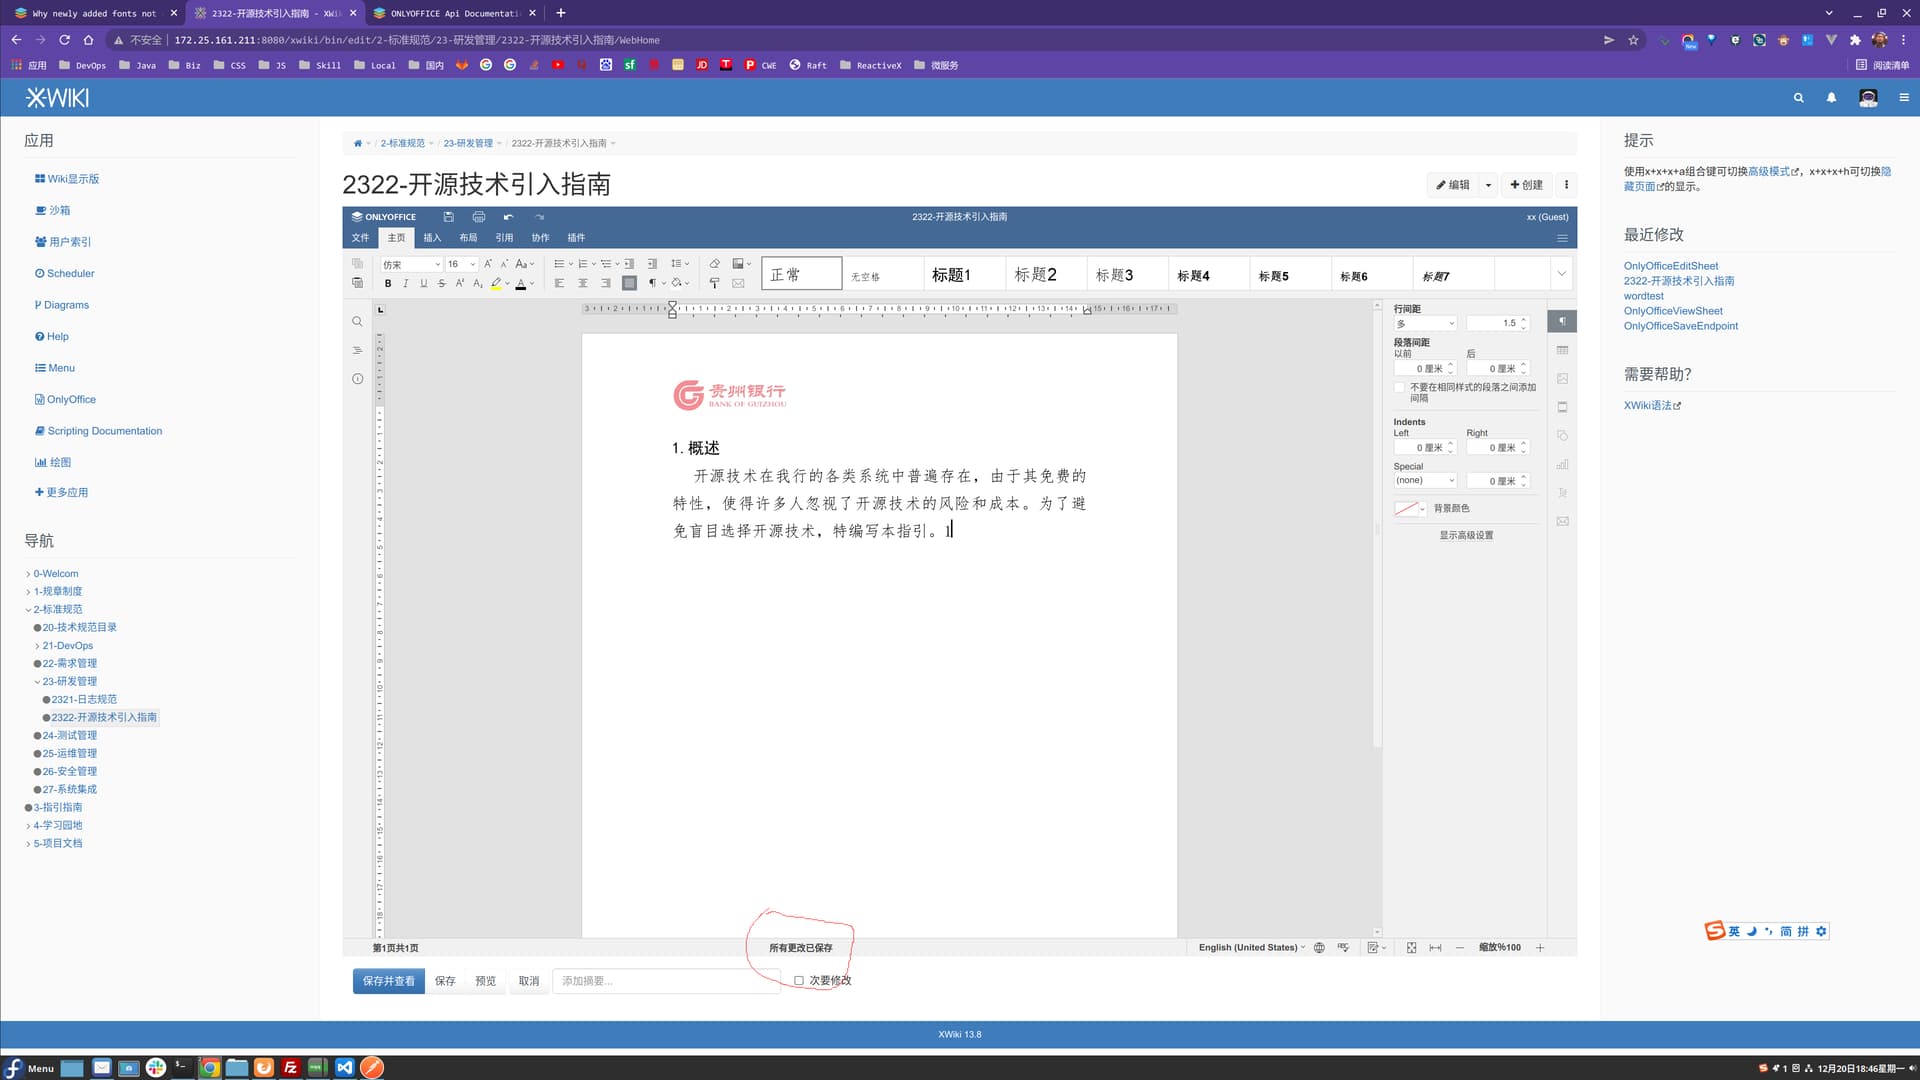This screenshot has width=1920, height=1080.
Task: Align paragraph to the left
Action: [559, 284]
